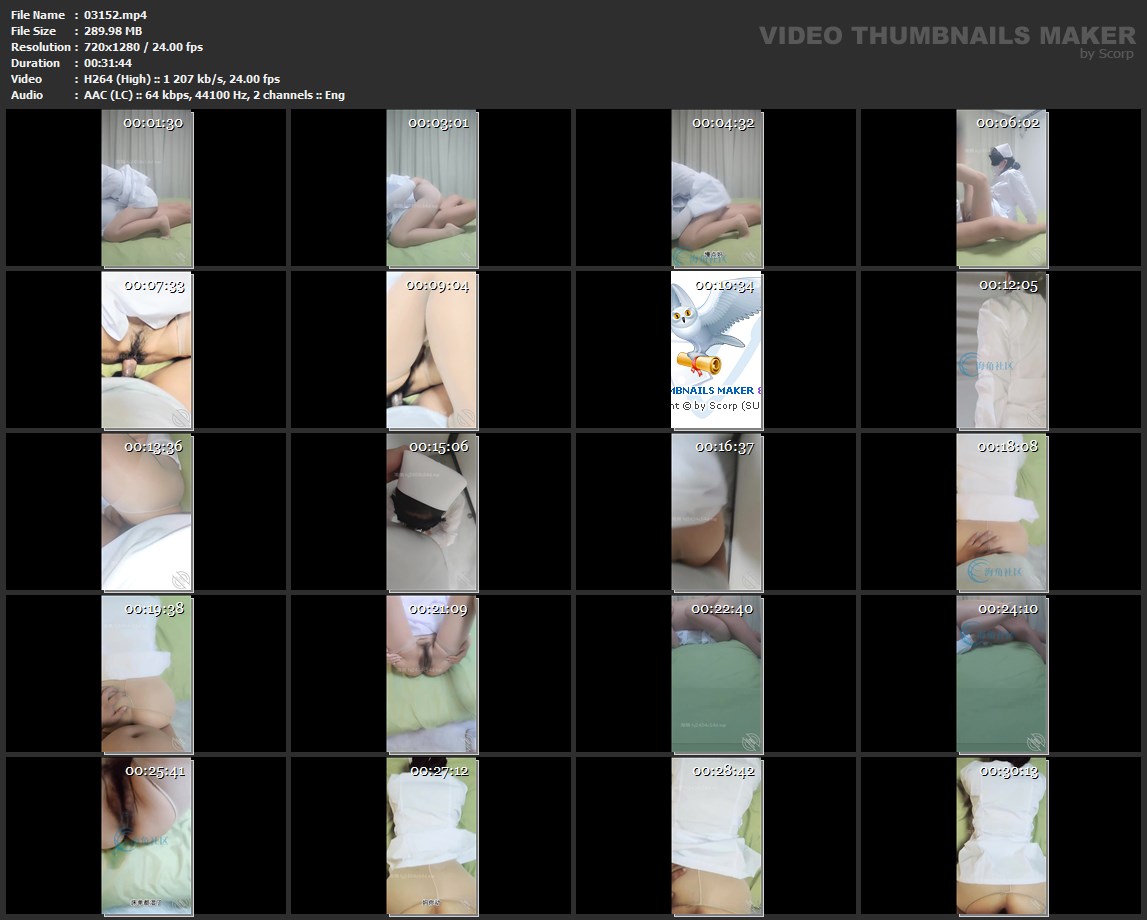Click the video codec line H264 (High)
The width and height of the screenshot is (1147, 920).
182,79
